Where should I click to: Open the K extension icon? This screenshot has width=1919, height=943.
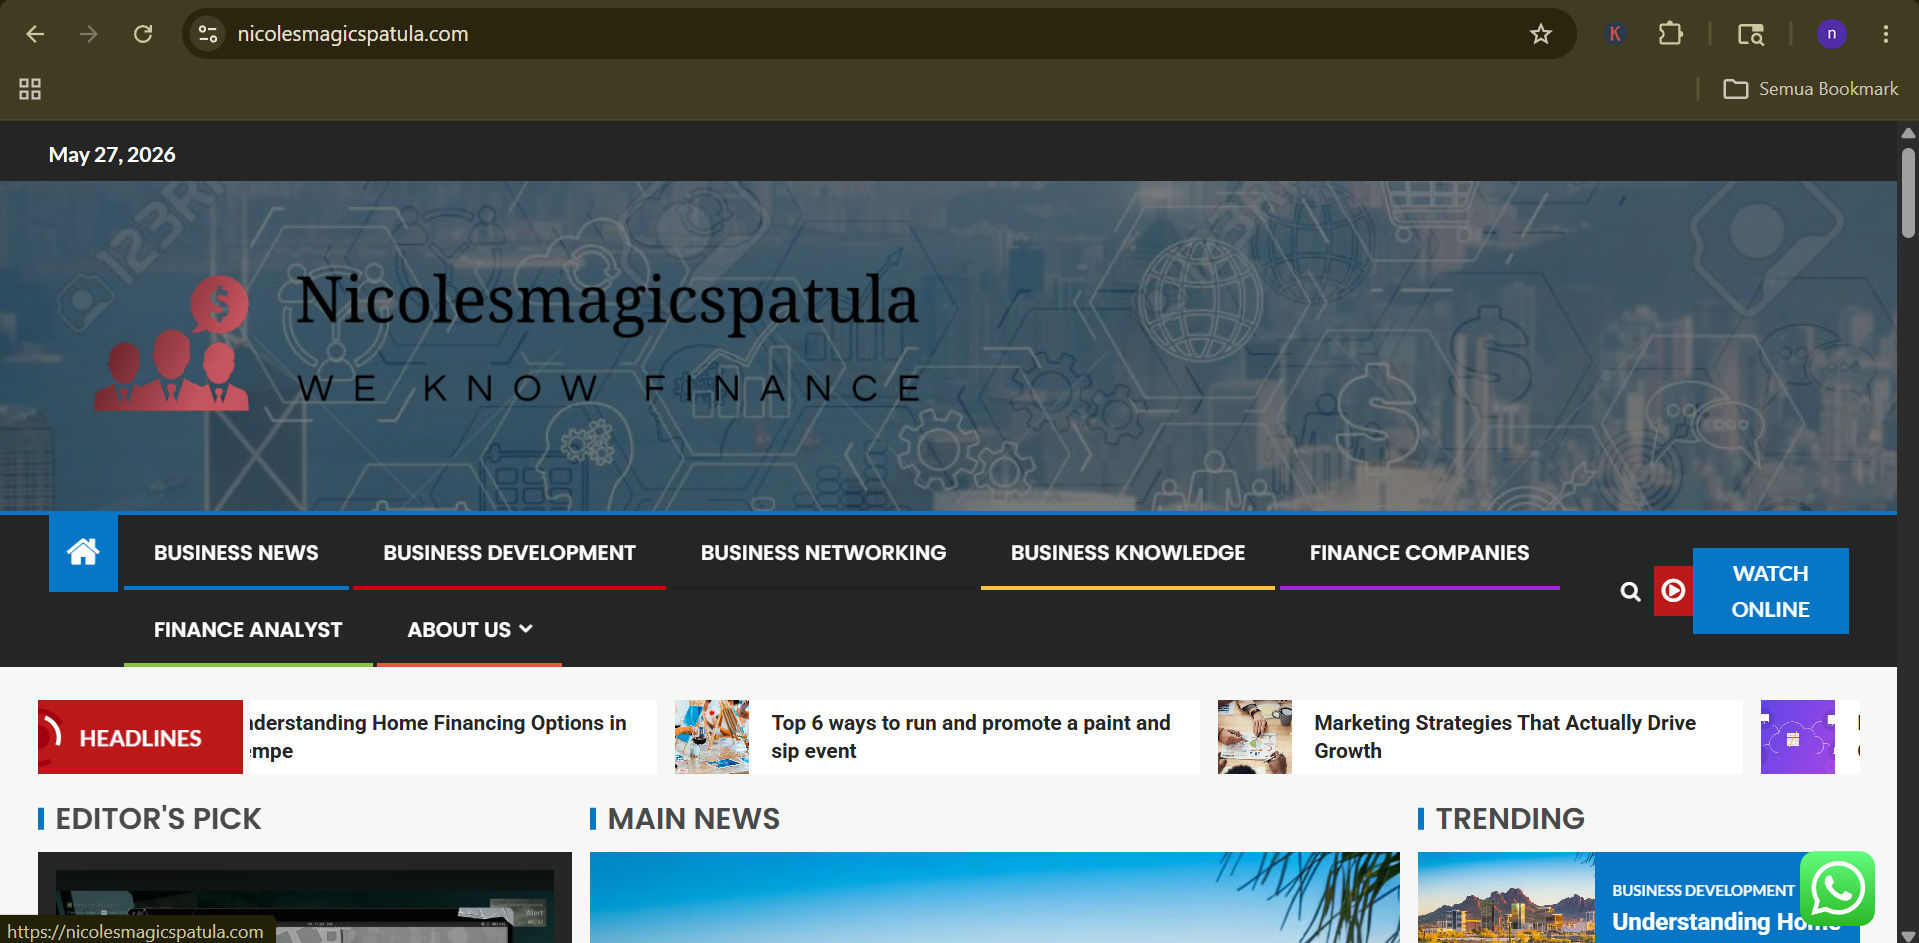[1614, 34]
